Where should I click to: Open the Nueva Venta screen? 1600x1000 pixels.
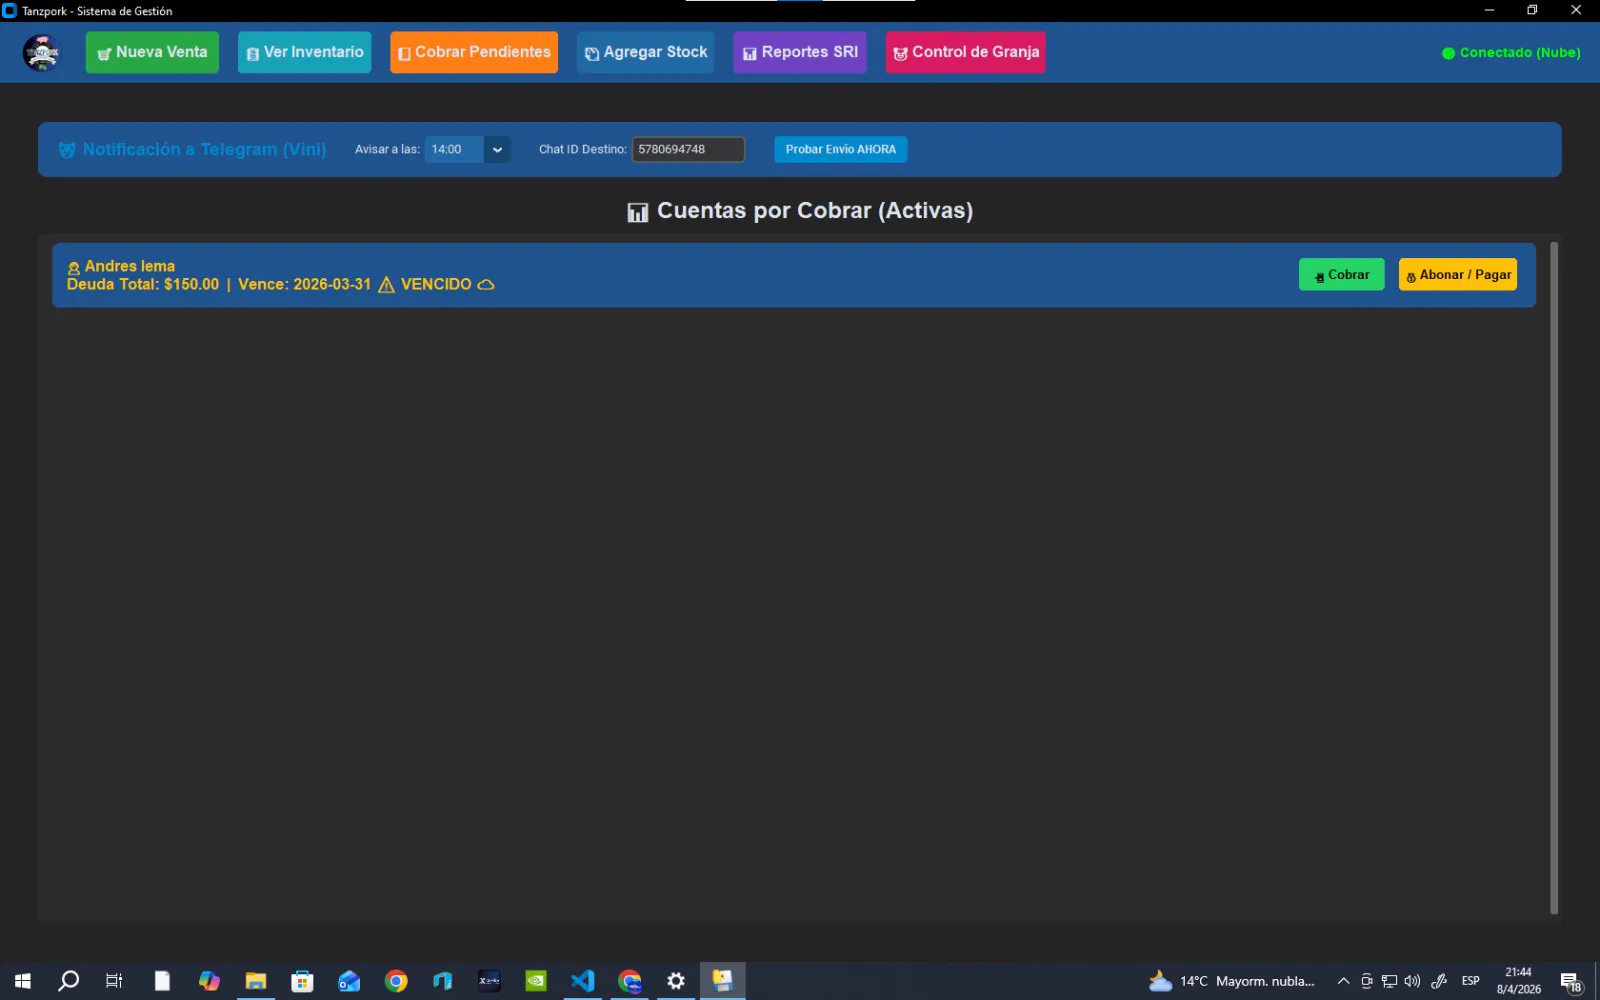tap(152, 53)
